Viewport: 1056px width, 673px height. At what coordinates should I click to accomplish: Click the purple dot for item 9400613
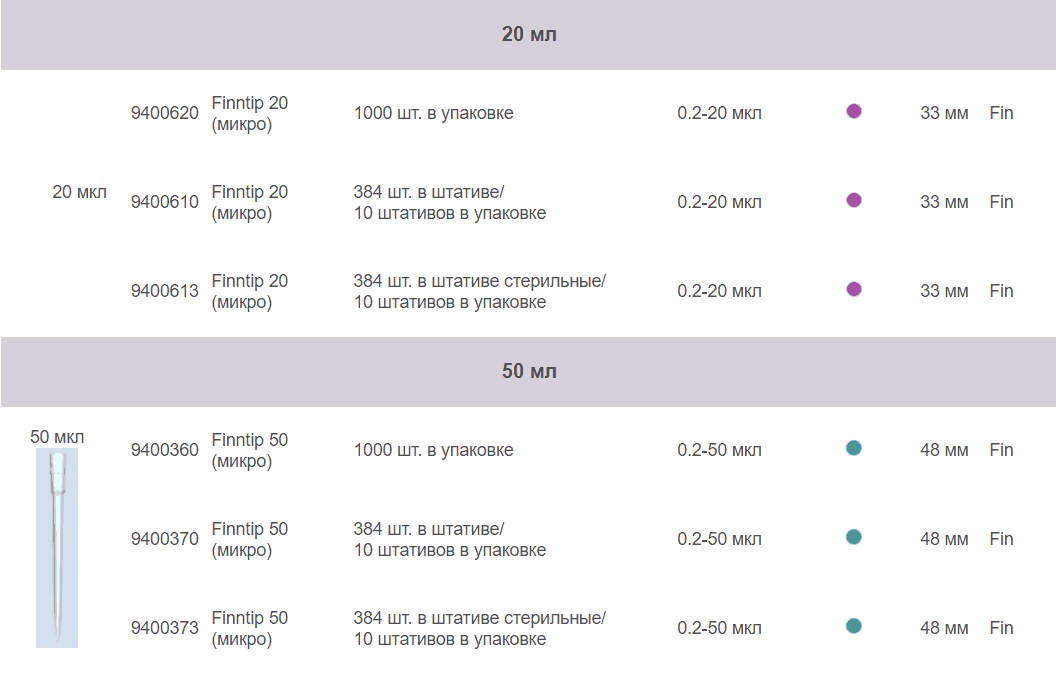pyautogui.click(x=854, y=289)
